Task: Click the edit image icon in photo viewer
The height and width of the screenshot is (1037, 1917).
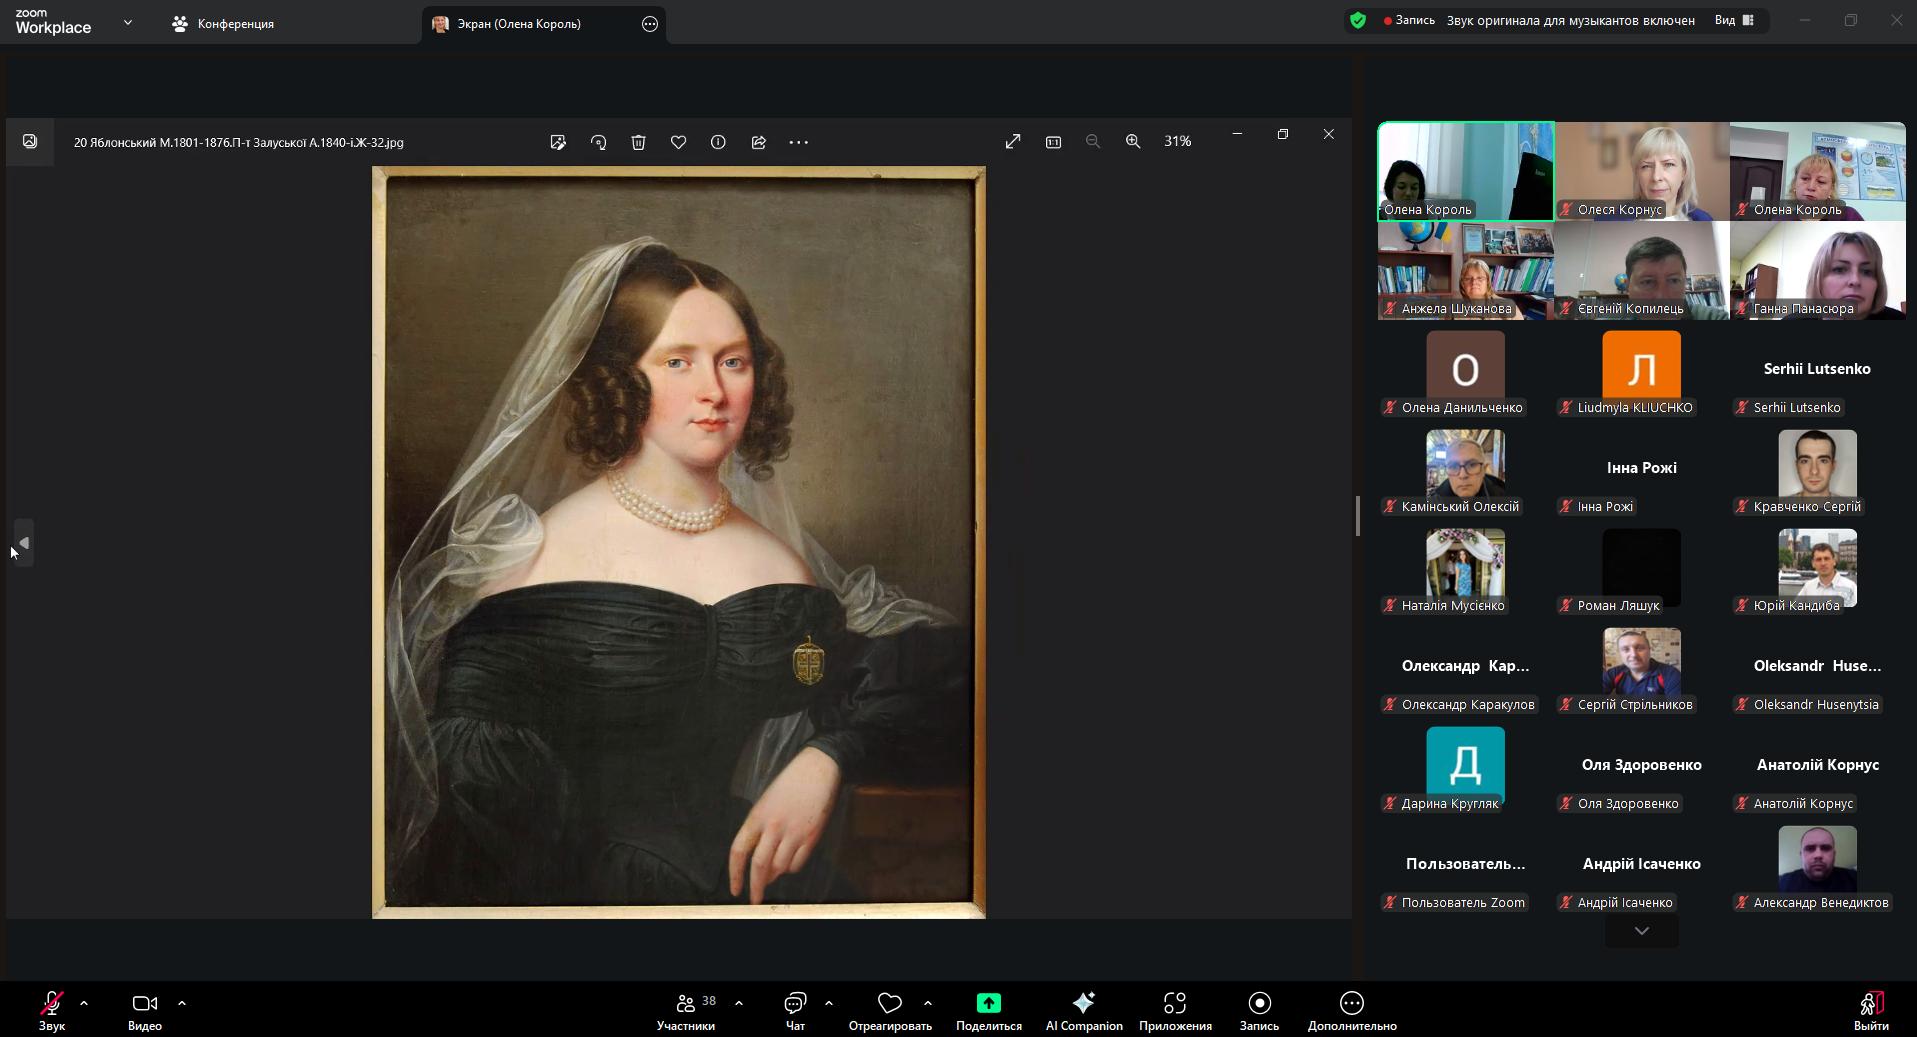Action: [558, 142]
